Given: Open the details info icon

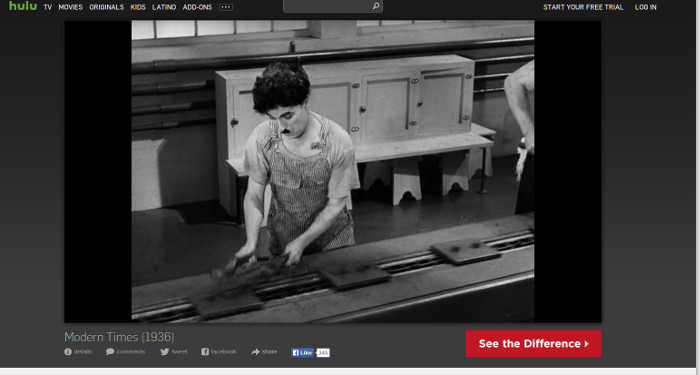Looking at the screenshot, I should click(x=68, y=352).
